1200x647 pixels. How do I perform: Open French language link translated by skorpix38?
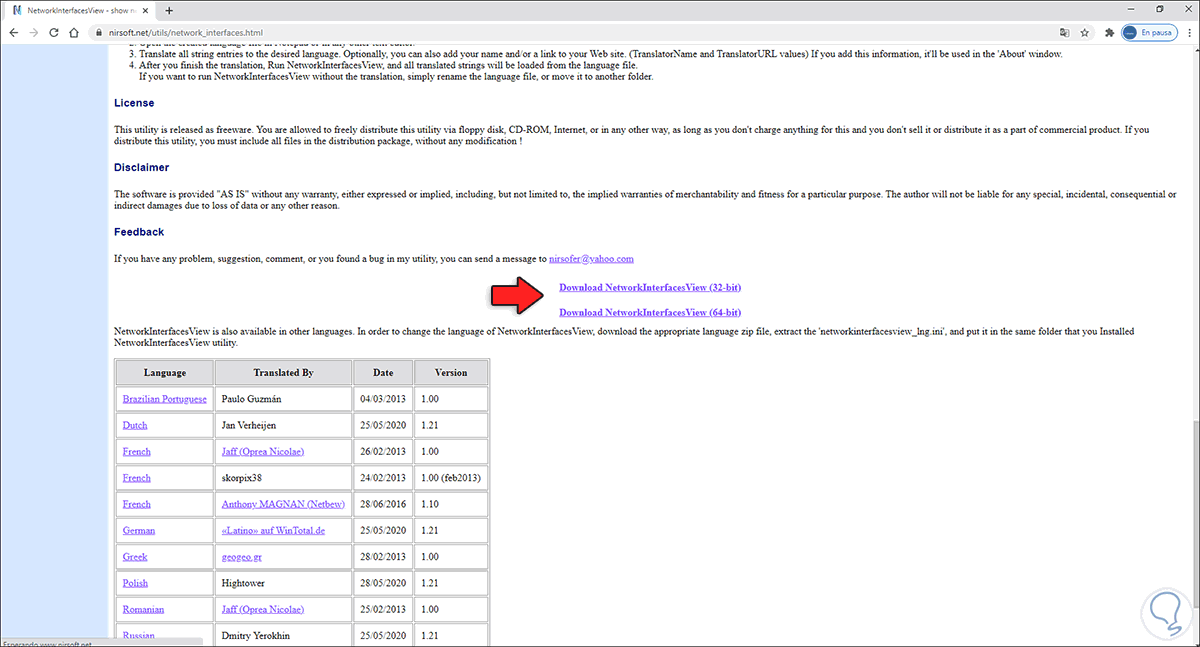137,478
